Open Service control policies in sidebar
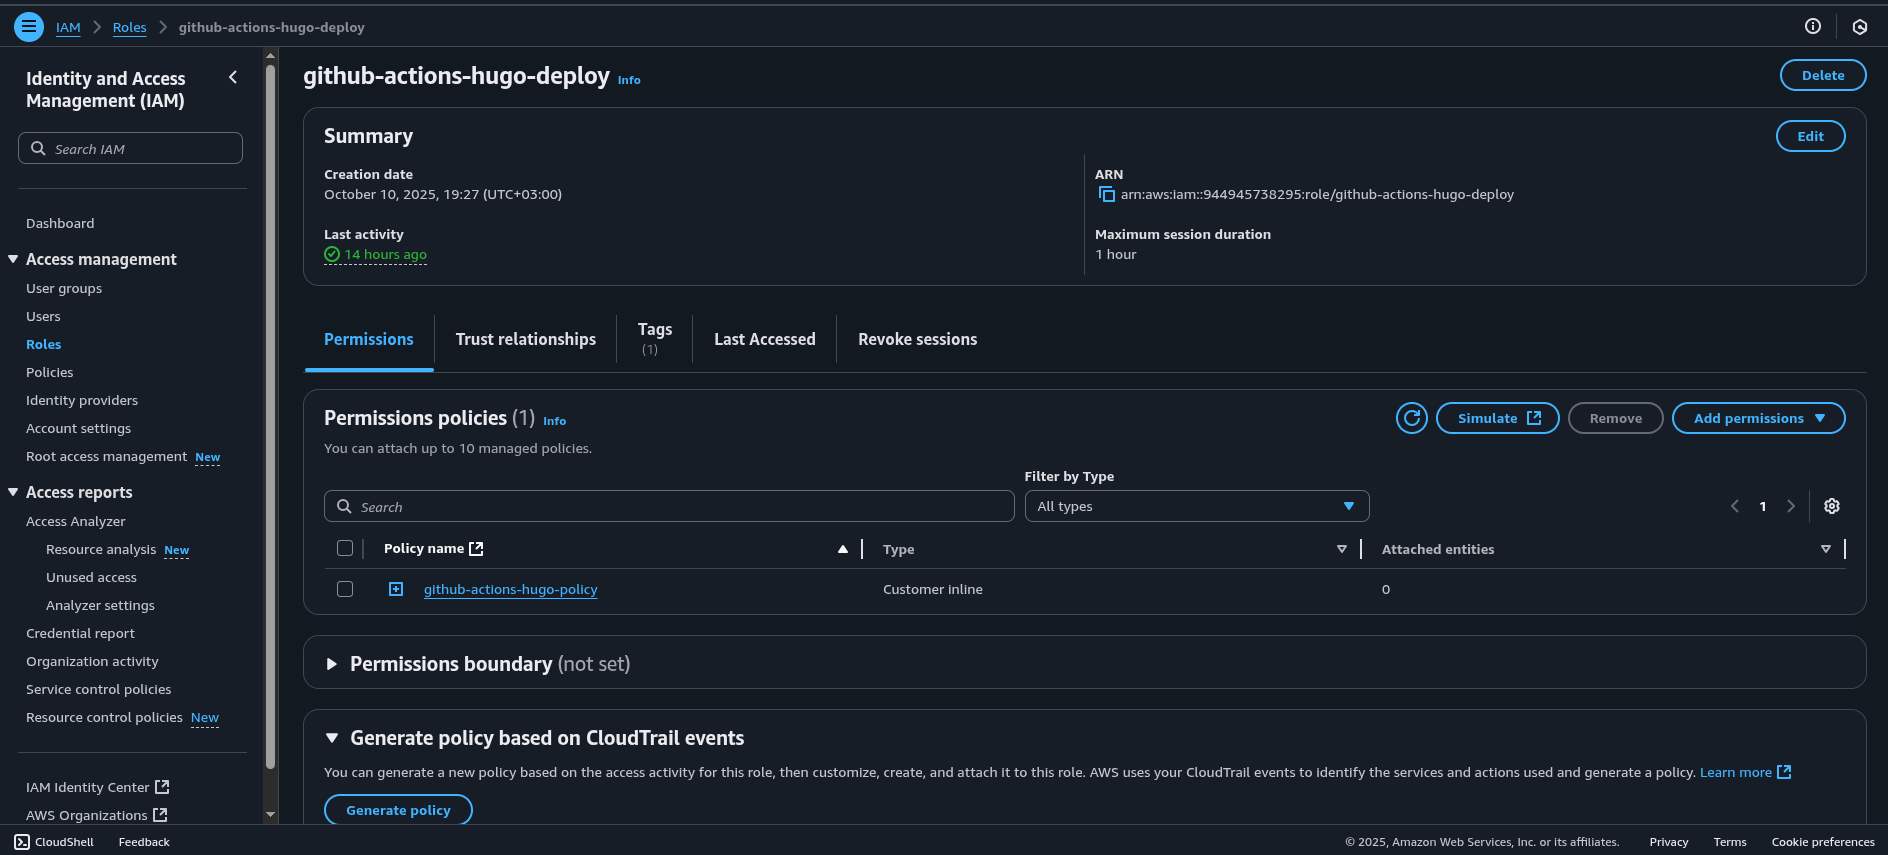Image resolution: width=1888 pixels, height=855 pixels. click(98, 689)
